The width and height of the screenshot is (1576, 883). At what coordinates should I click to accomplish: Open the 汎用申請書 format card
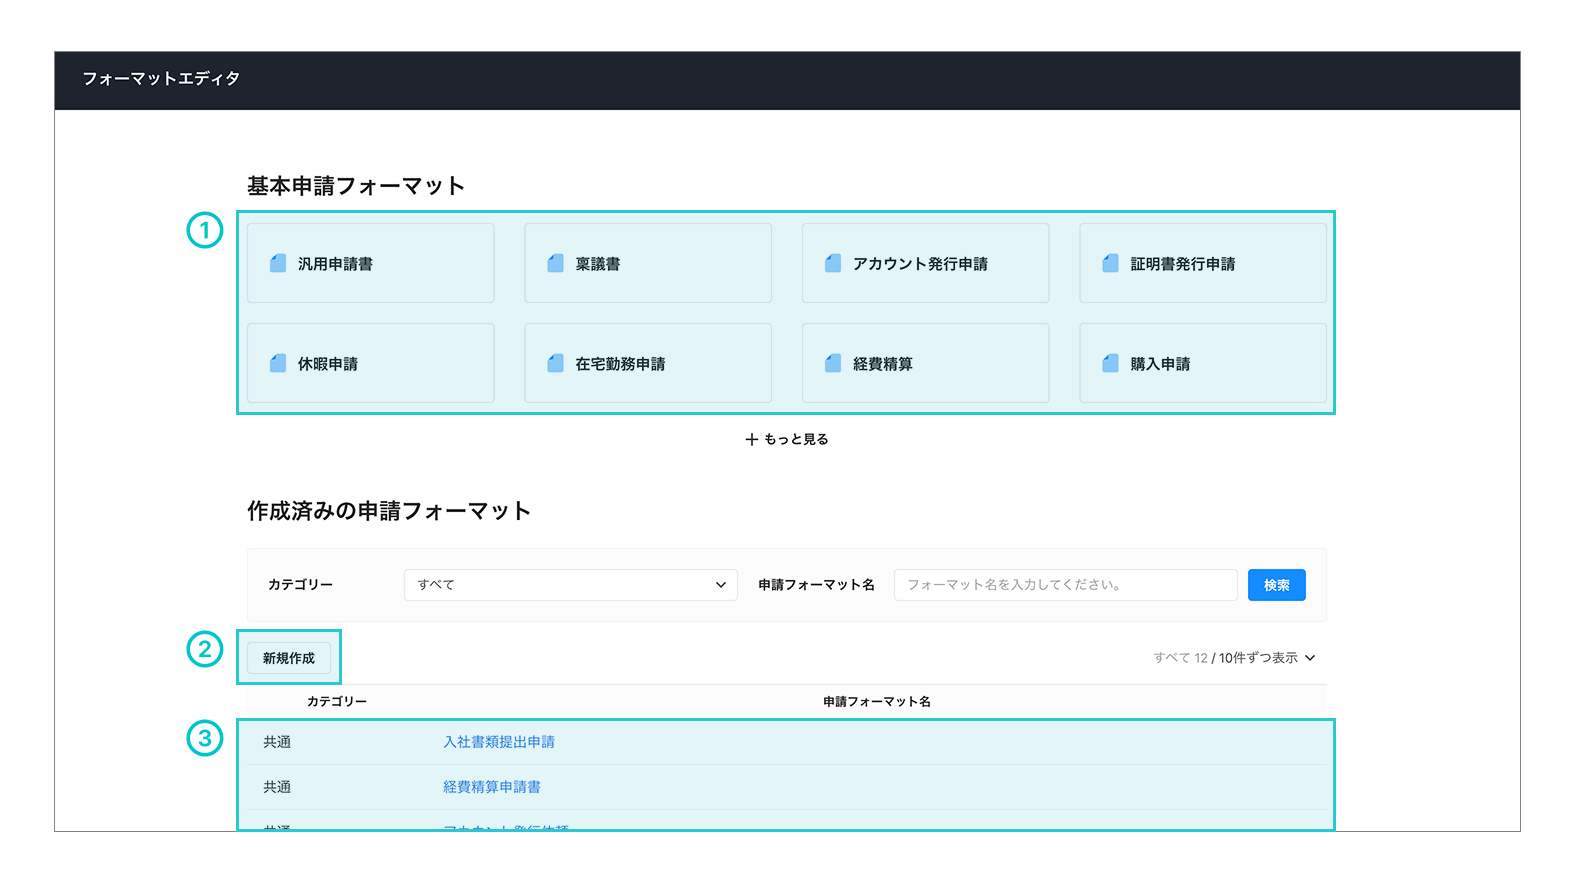click(x=371, y=263)
